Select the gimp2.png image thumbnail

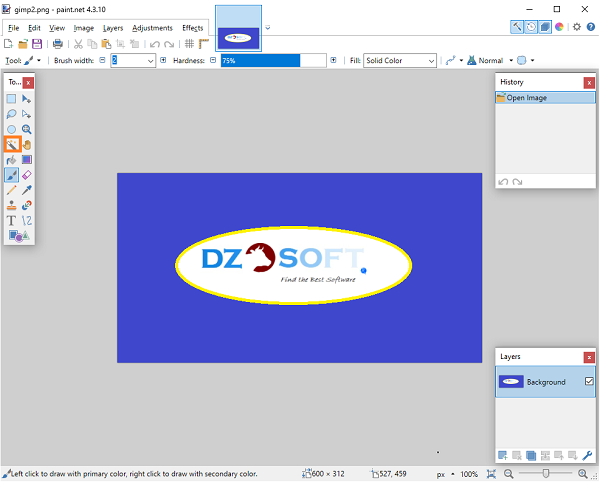tap(238, 29)
